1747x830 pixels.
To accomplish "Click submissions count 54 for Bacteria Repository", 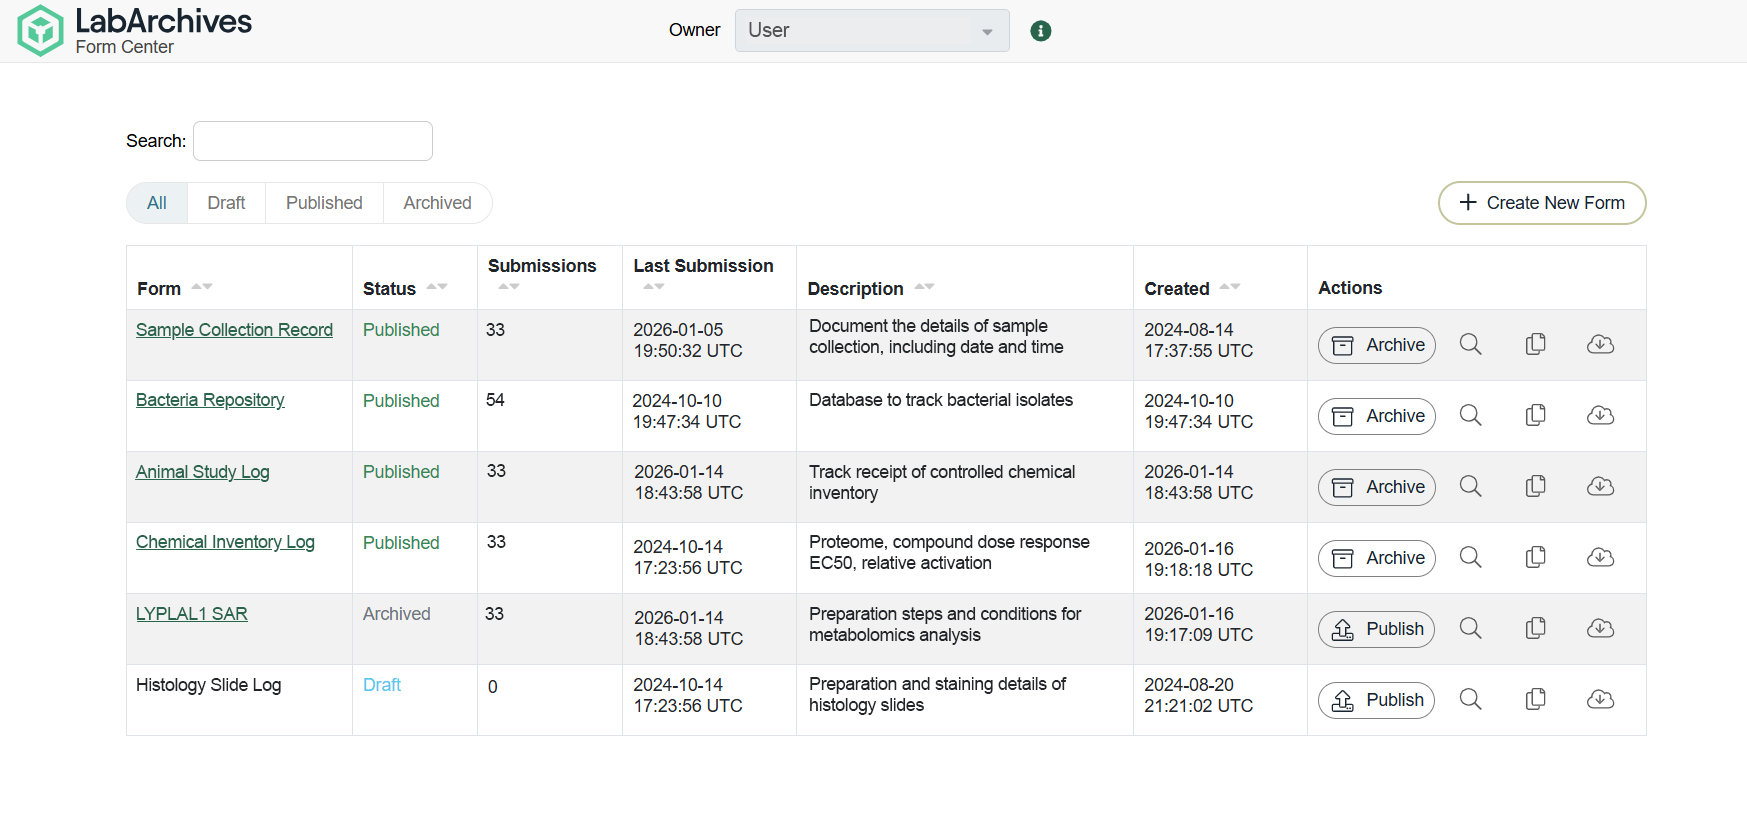I will 495,400.
